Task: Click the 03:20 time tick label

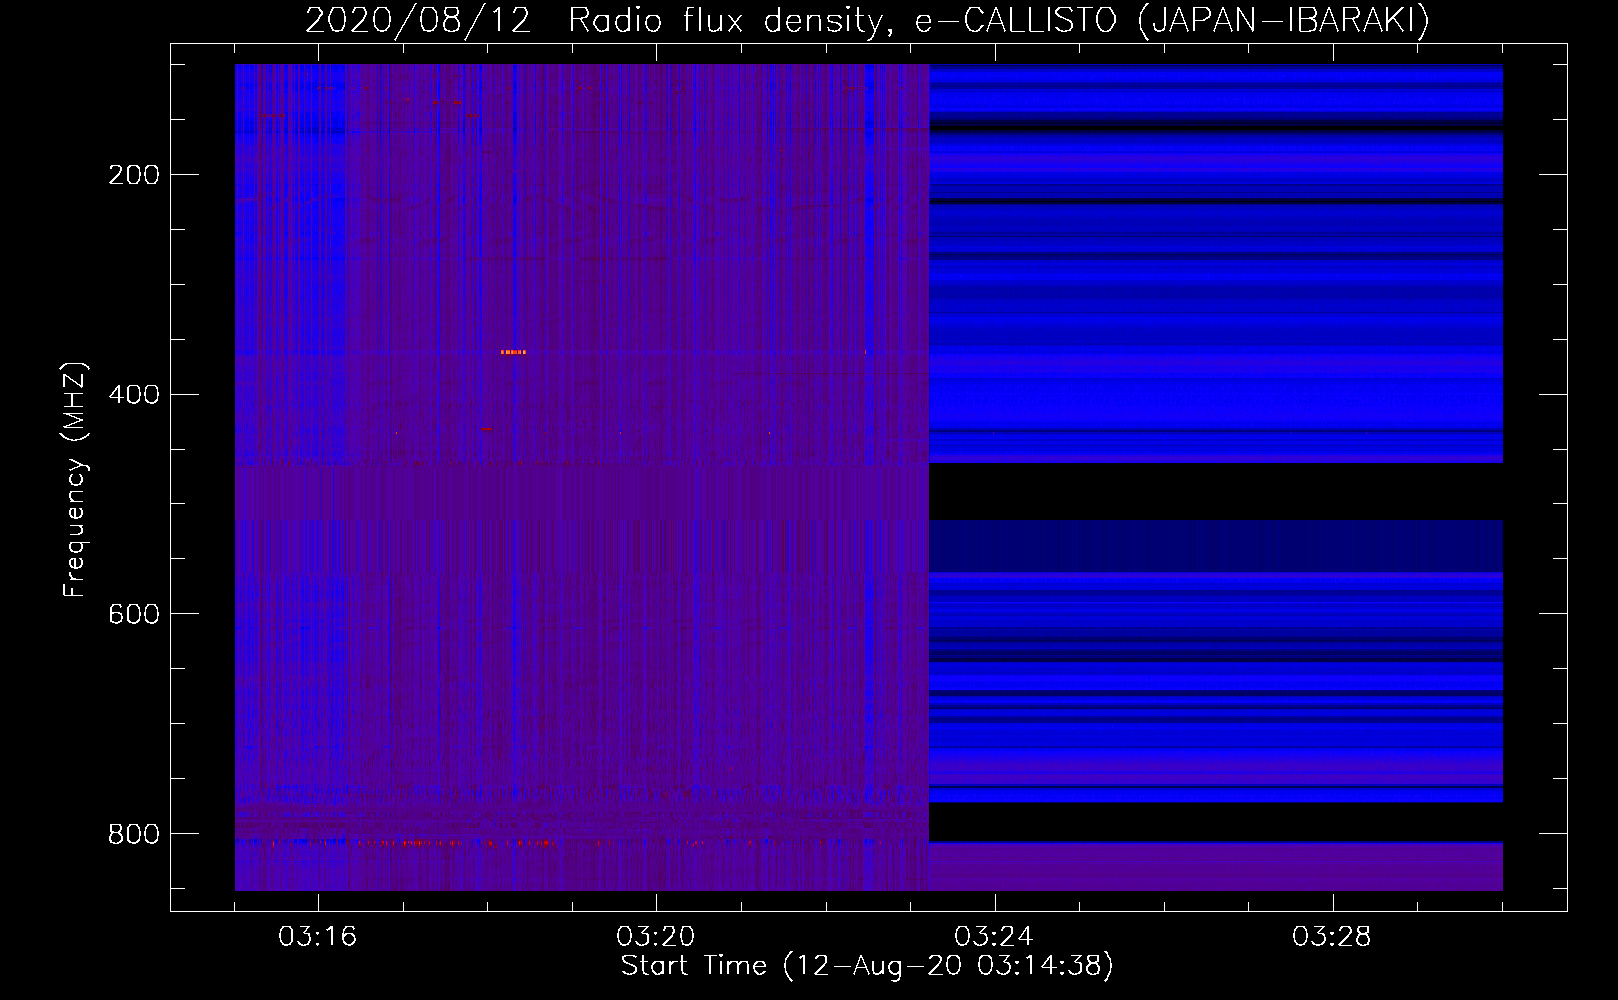Action: click(656, 937)
